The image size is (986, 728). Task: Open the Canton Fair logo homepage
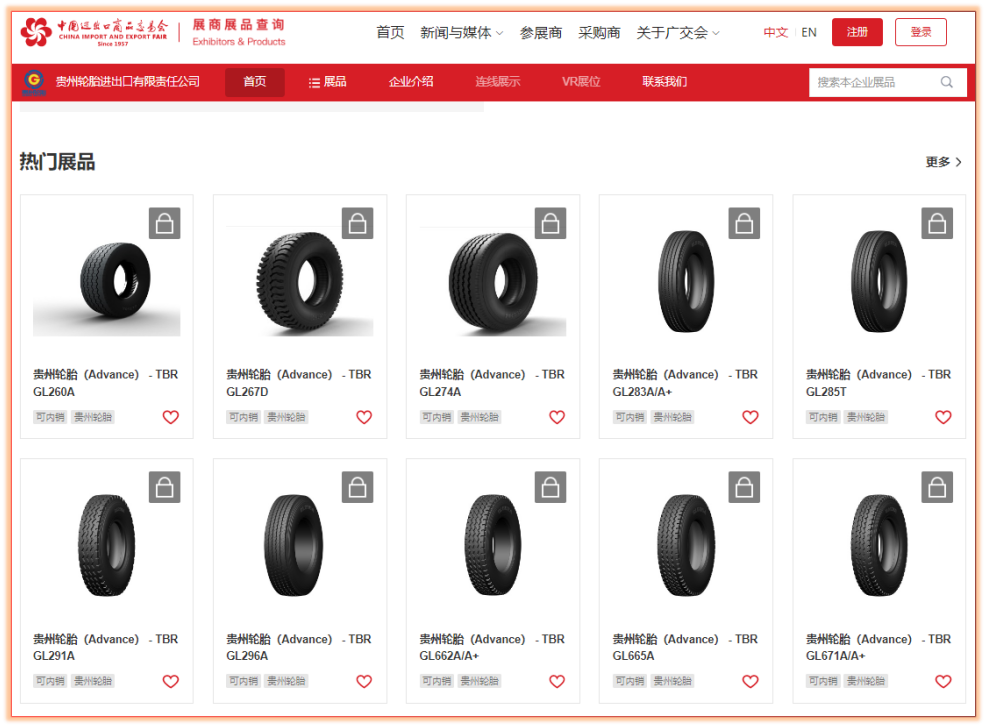(x=94, y=31)
